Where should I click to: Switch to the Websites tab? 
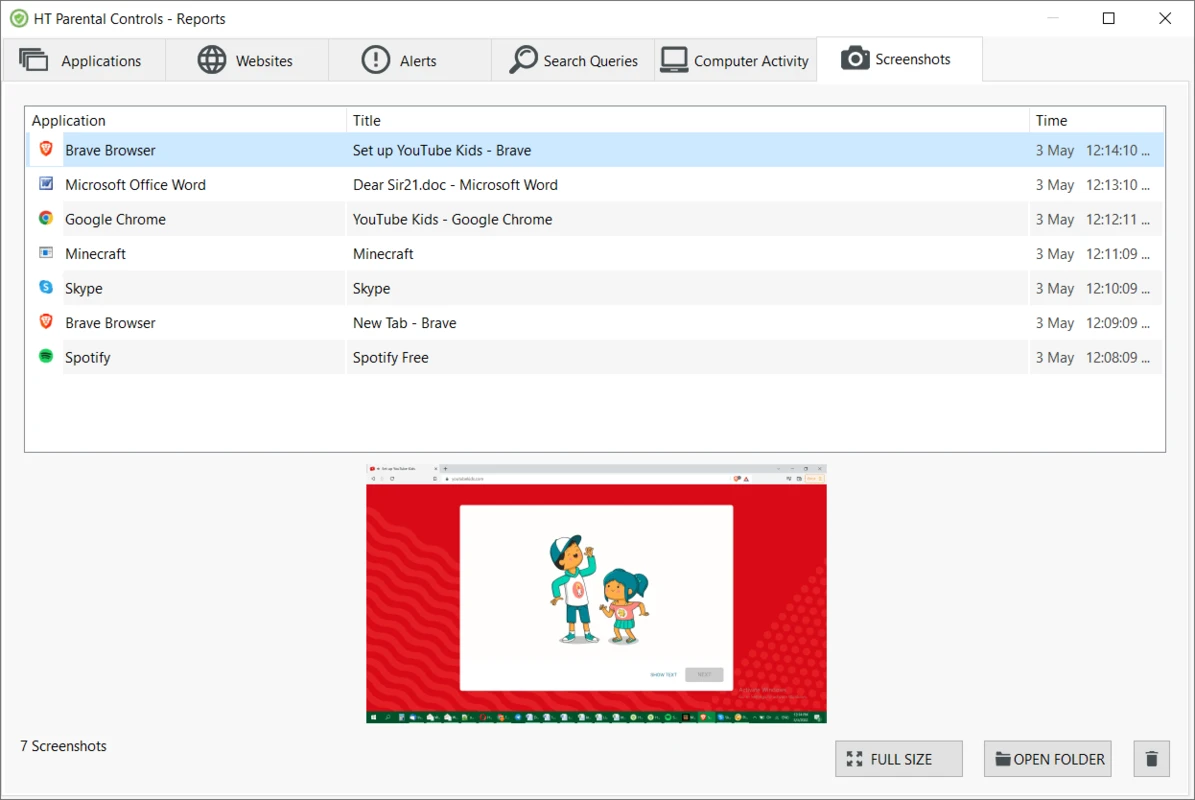(x=246, y=61)
